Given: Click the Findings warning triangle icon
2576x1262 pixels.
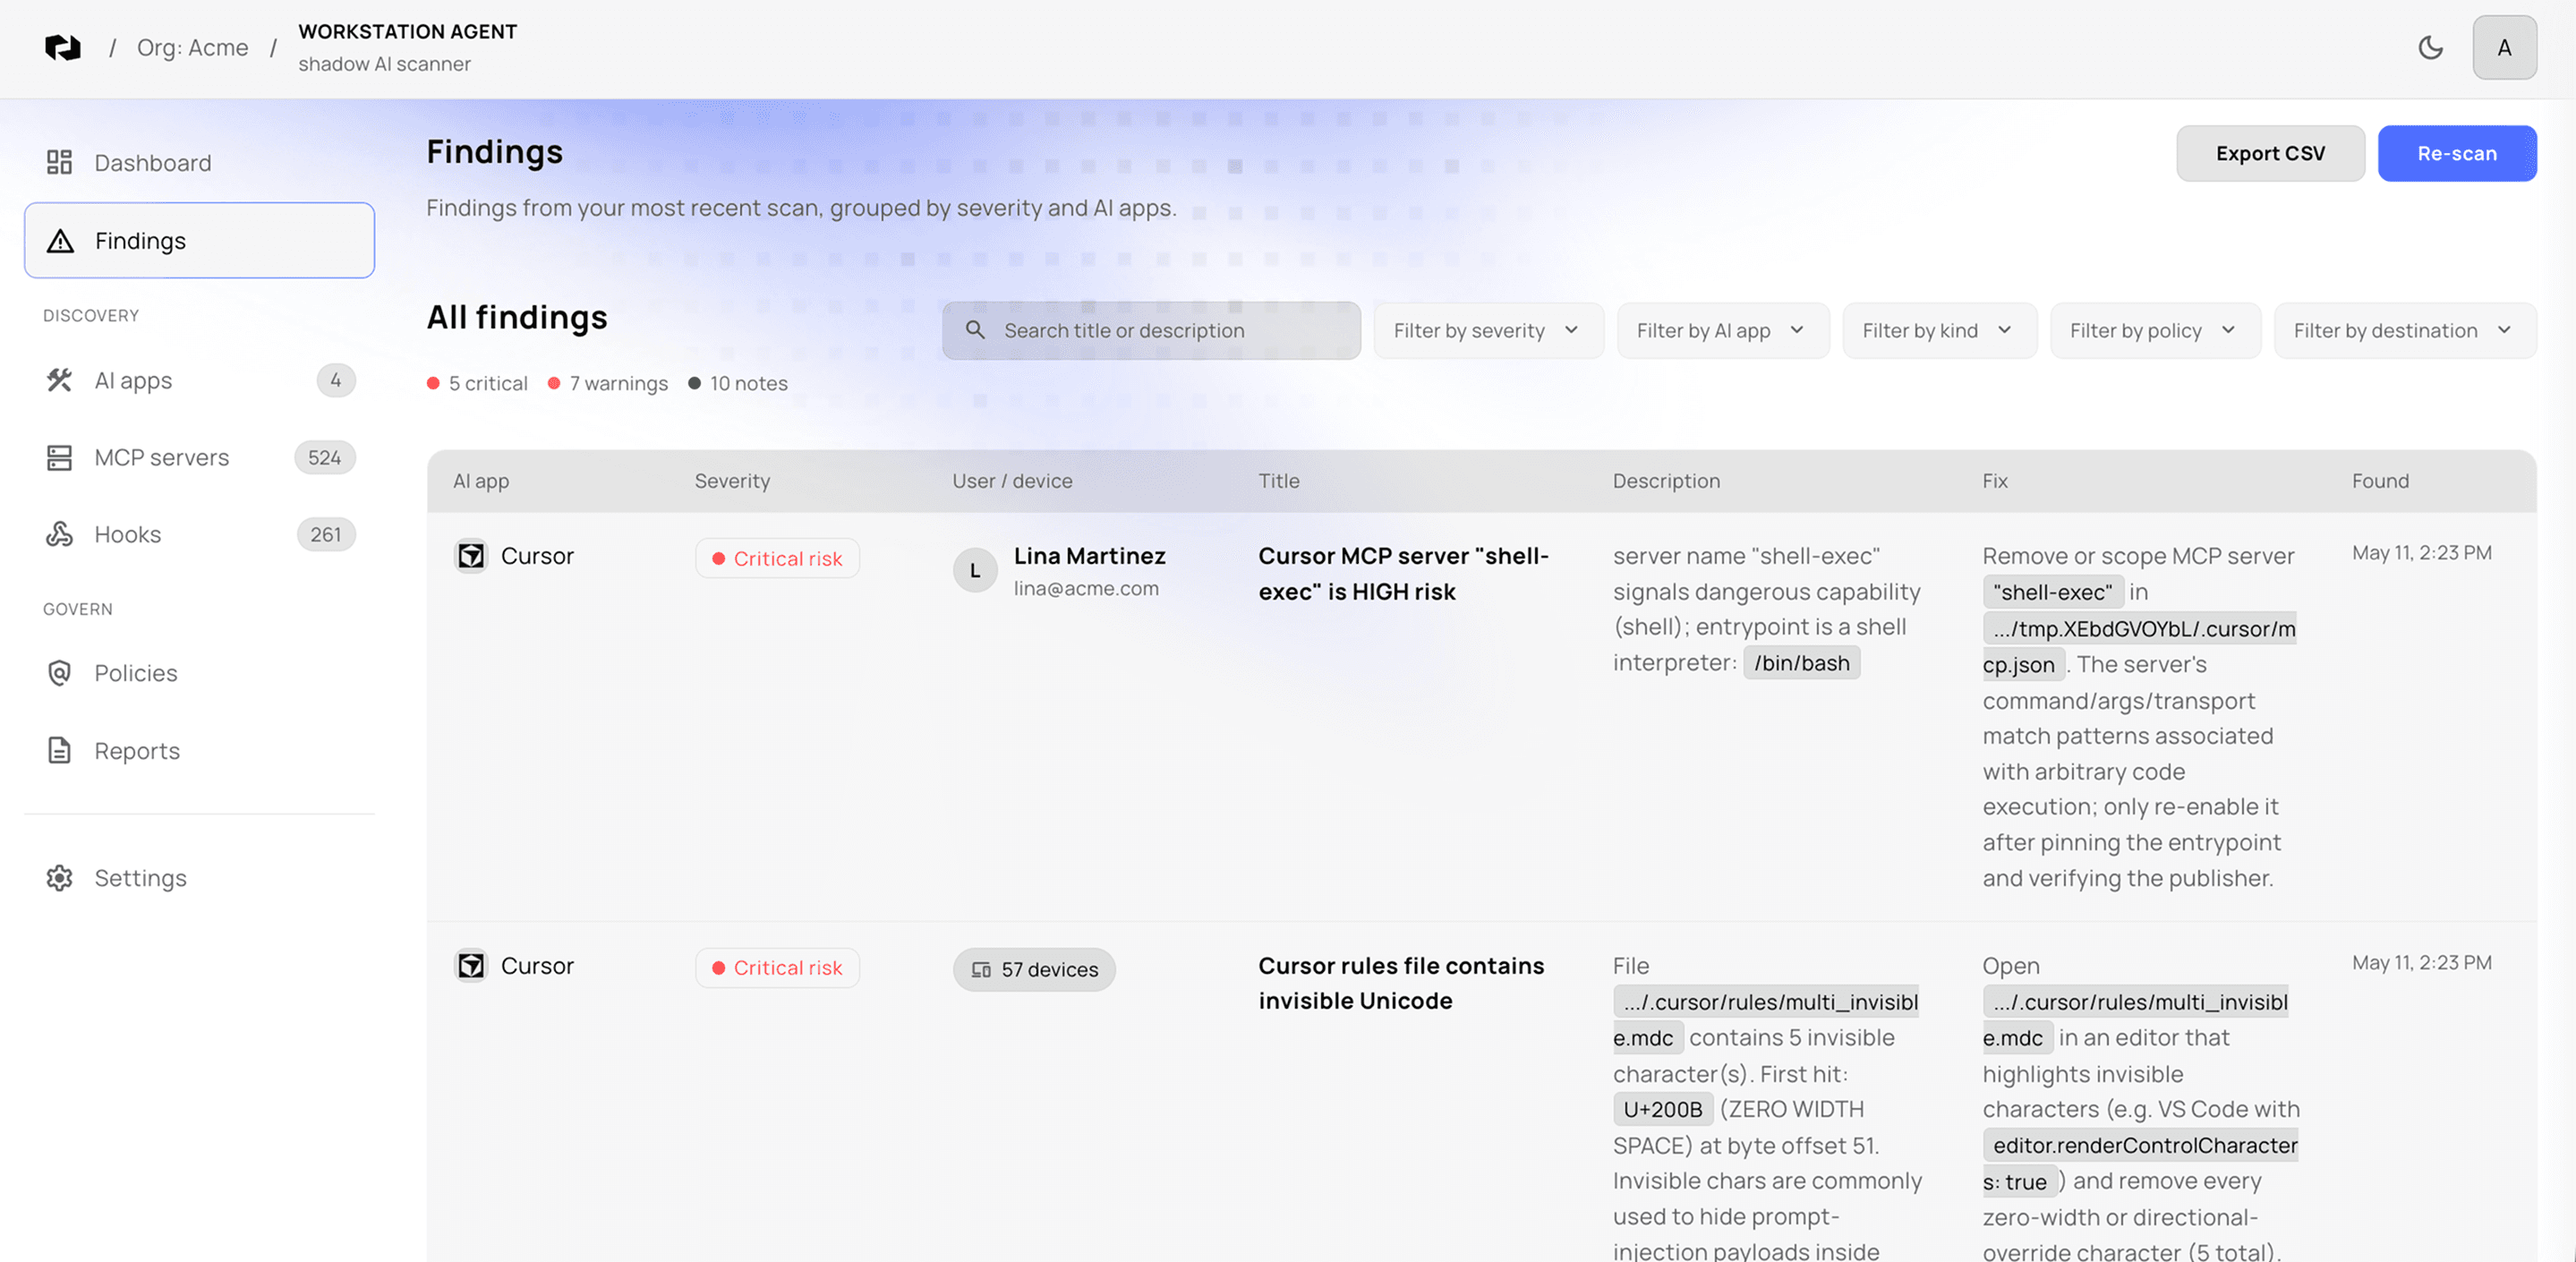Looking at the screenshot, I should (60, 241).
